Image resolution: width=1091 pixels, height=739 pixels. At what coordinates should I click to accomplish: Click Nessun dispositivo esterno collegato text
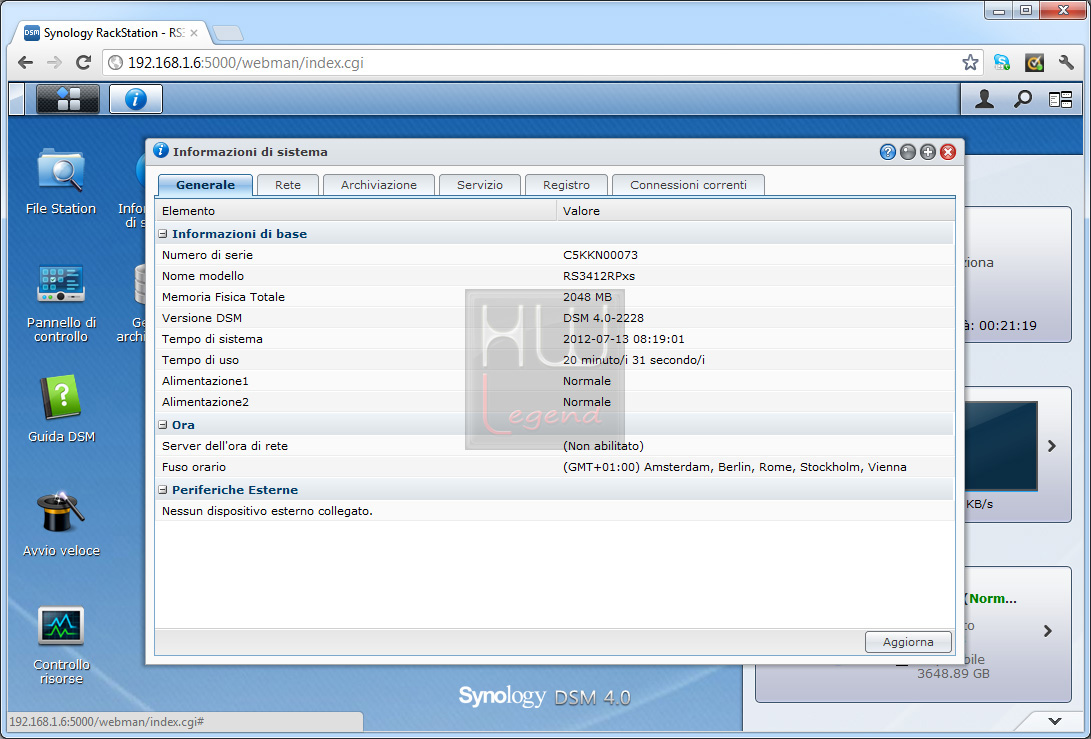click(x=267, y=511)
